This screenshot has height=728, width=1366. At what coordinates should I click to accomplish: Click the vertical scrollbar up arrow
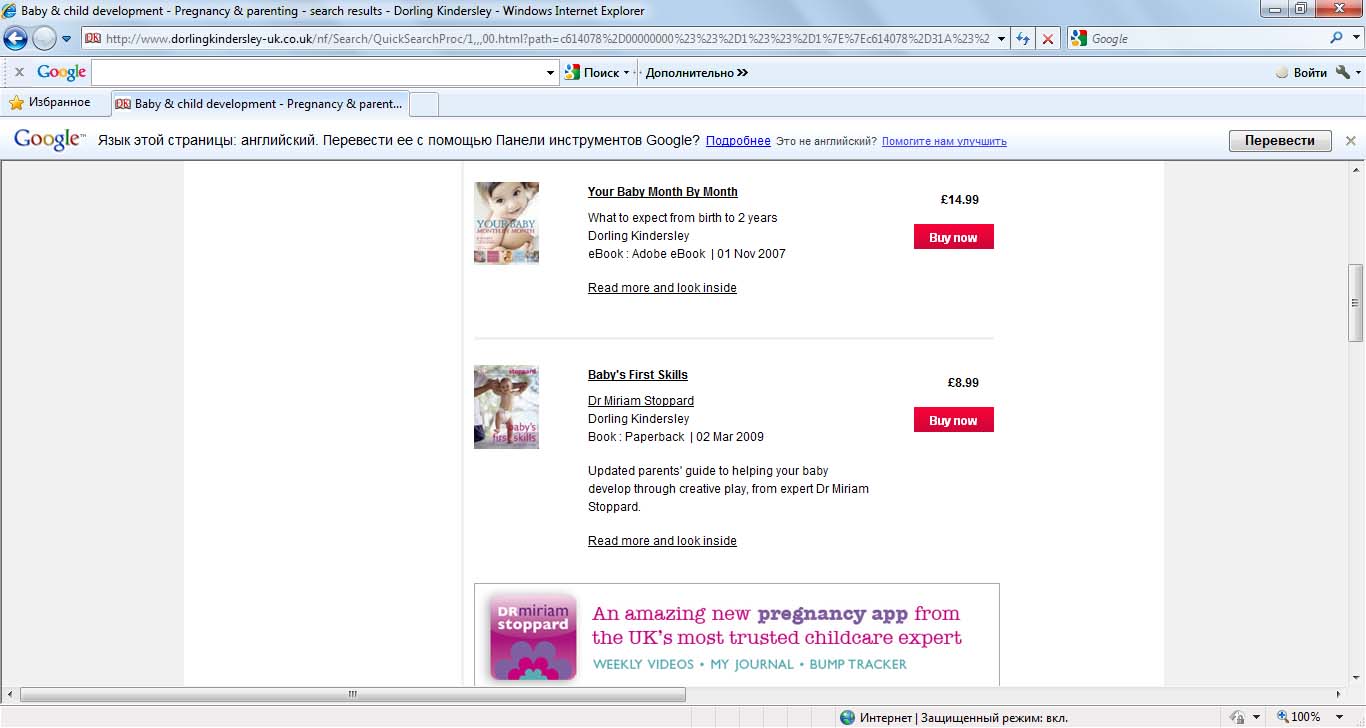(1356, 170)
